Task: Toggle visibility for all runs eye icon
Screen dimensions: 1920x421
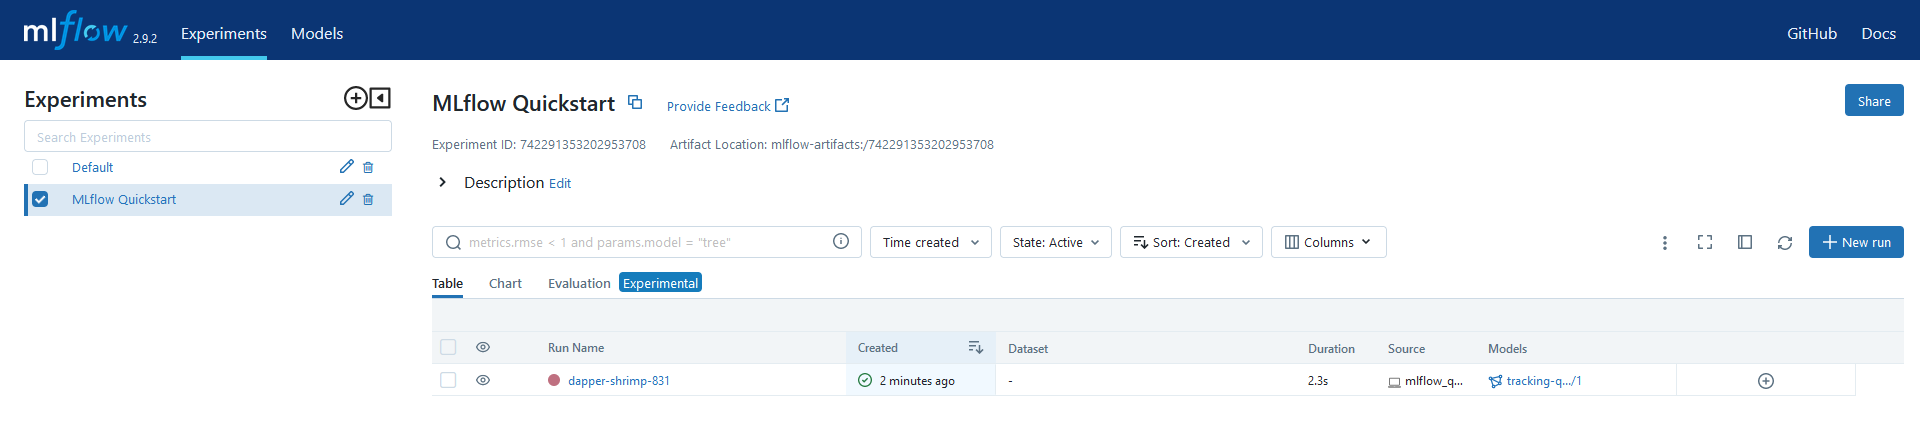Action: (x=483, y=347)
